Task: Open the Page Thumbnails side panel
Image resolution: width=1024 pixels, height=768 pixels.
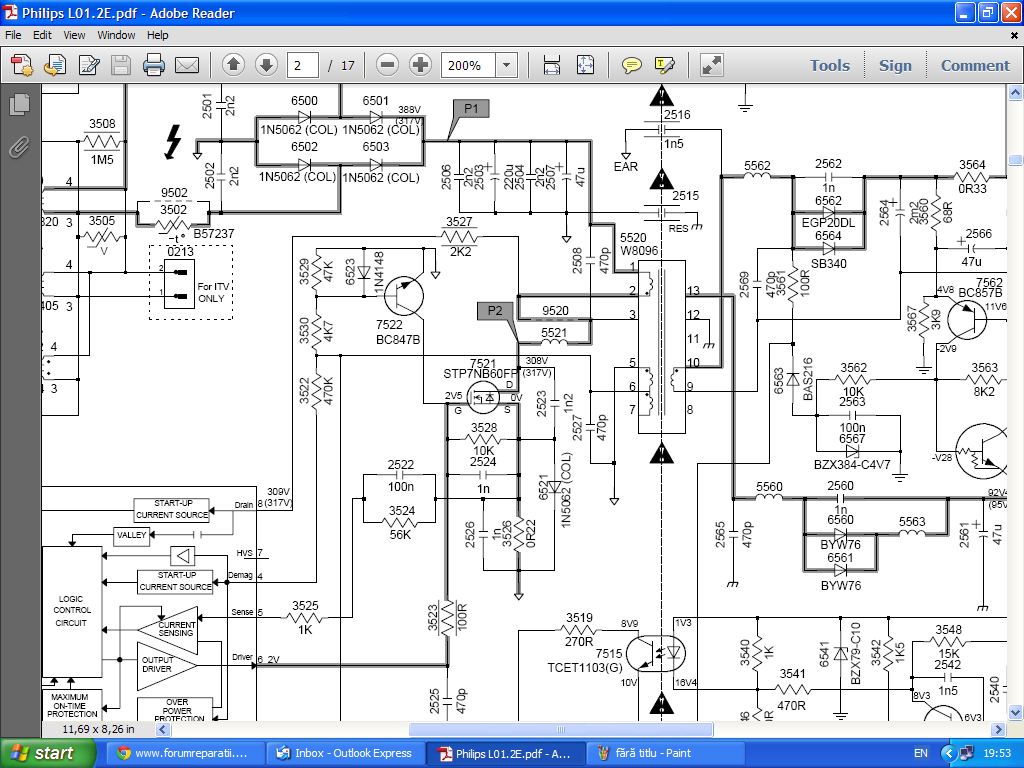Action: (x=18, y=104)
